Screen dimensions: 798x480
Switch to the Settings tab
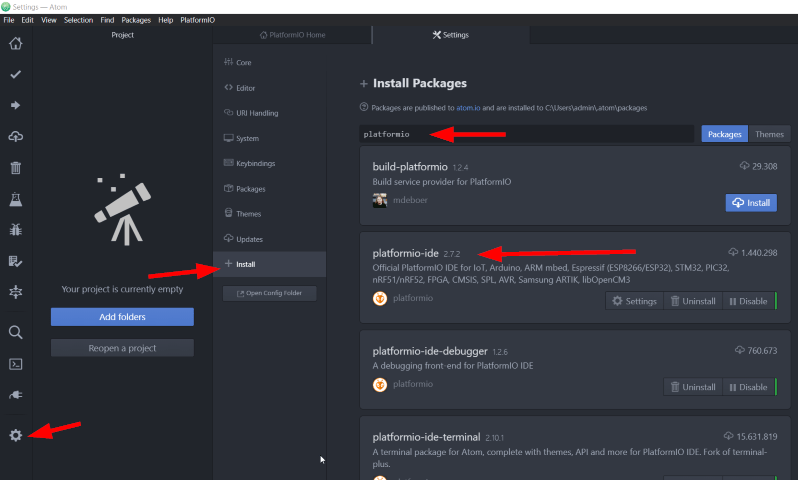[451, 35]
